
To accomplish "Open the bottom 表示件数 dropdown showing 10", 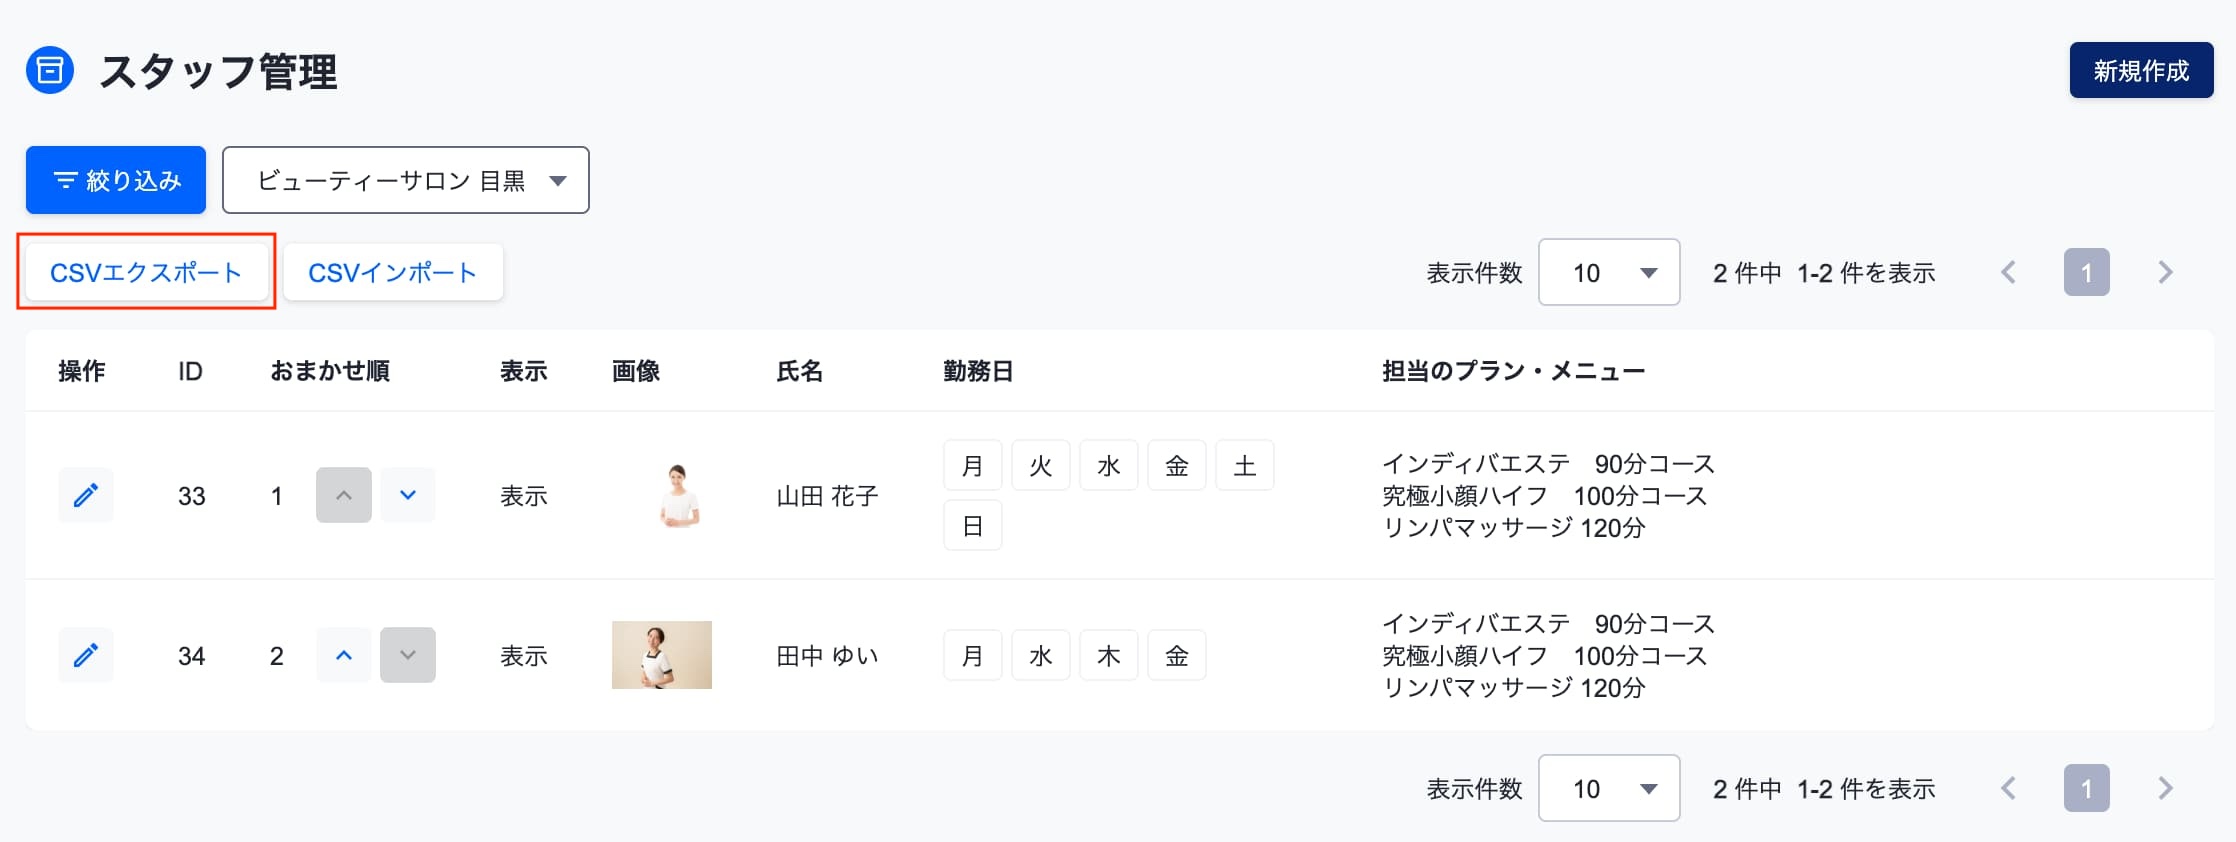I will [1609, 788].
